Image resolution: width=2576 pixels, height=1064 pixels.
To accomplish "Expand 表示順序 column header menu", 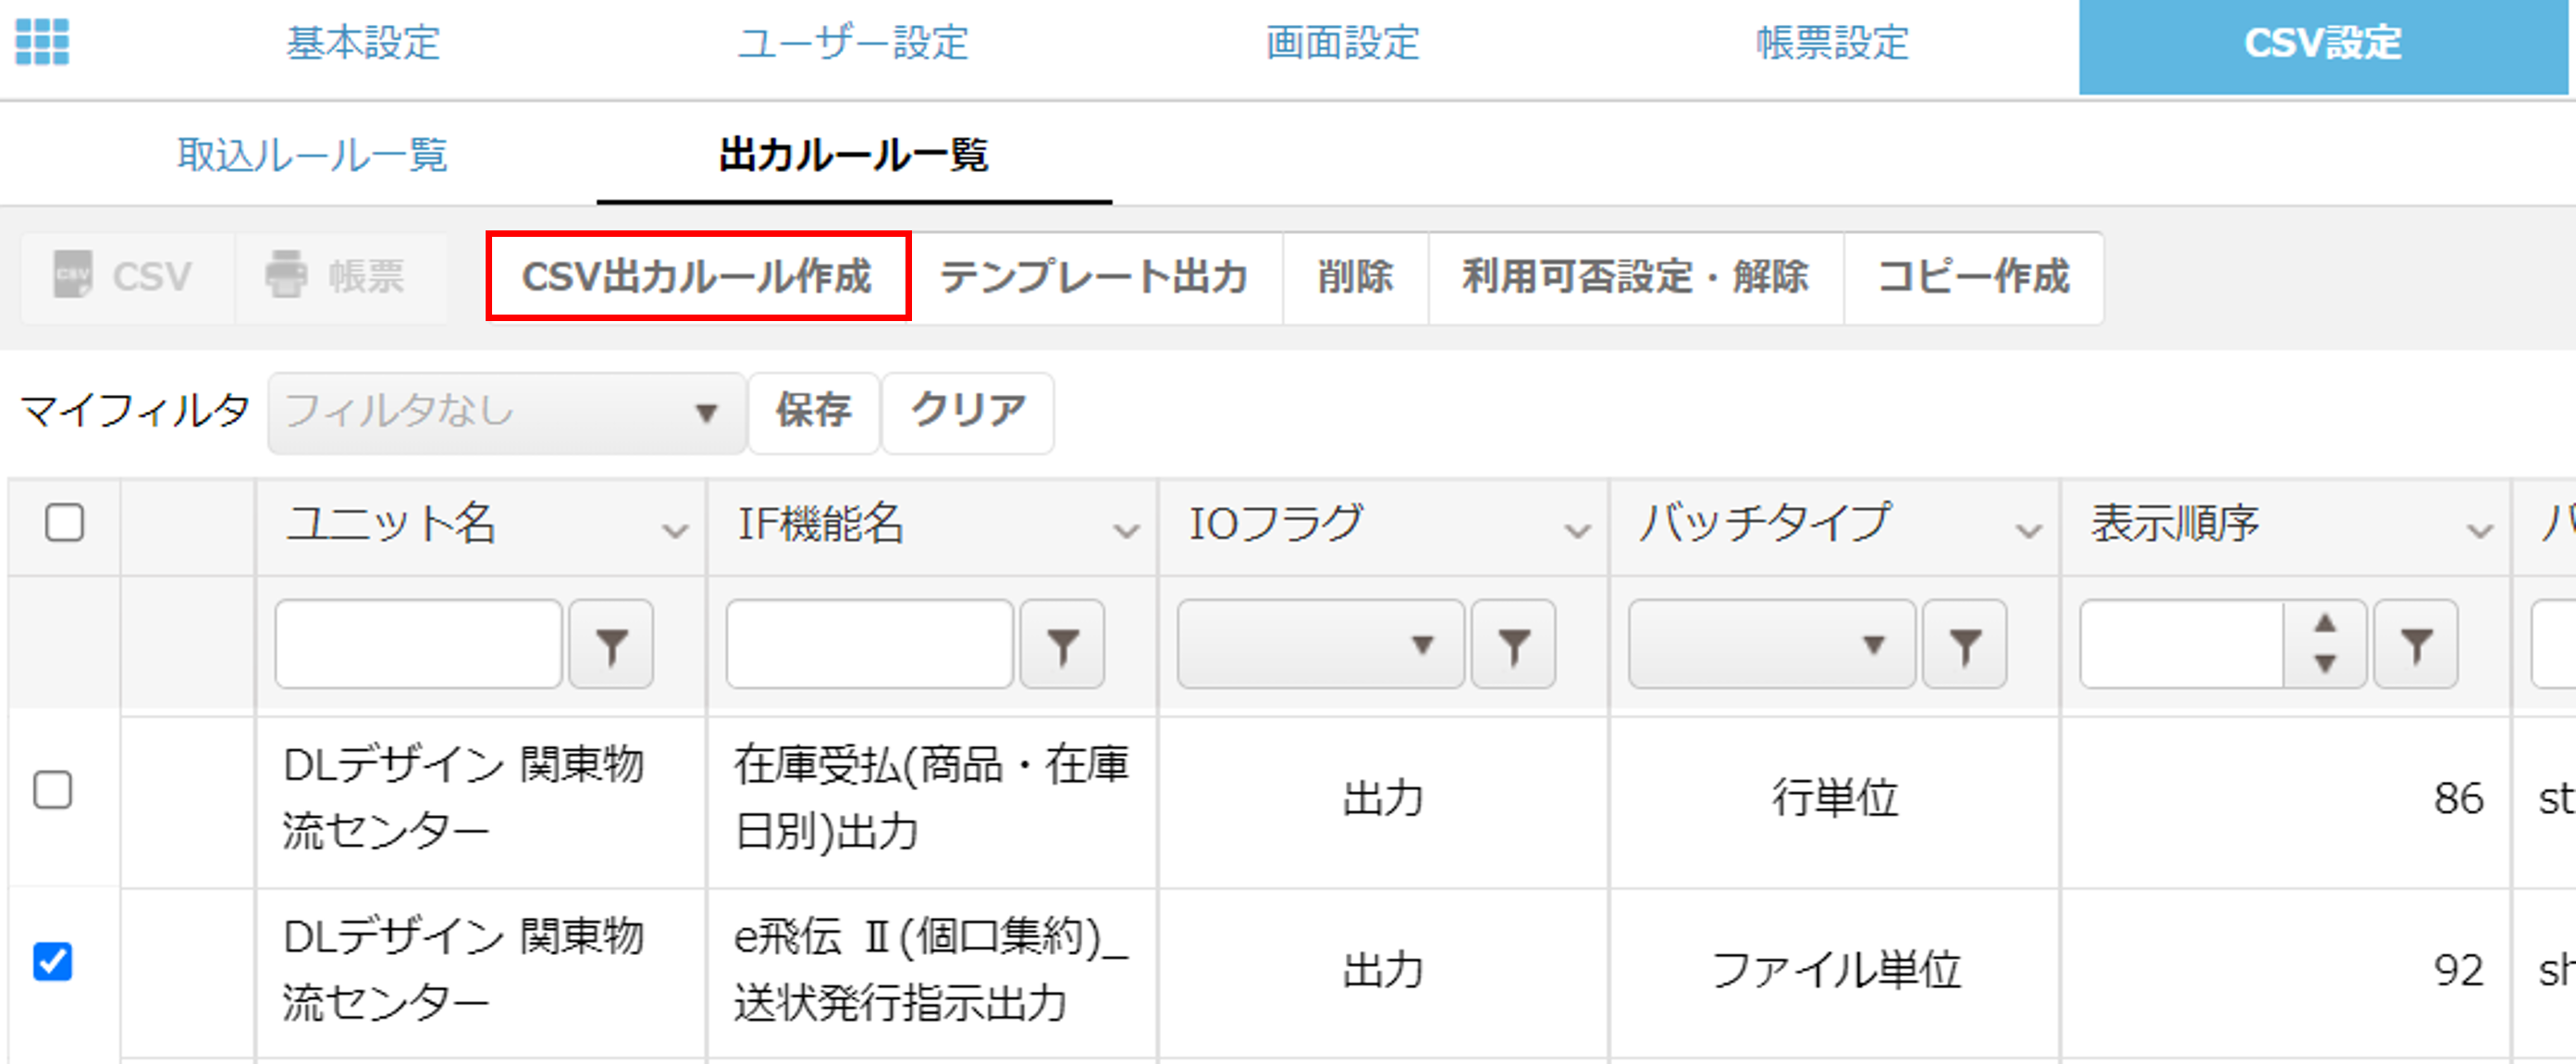I will point(2480,530).
